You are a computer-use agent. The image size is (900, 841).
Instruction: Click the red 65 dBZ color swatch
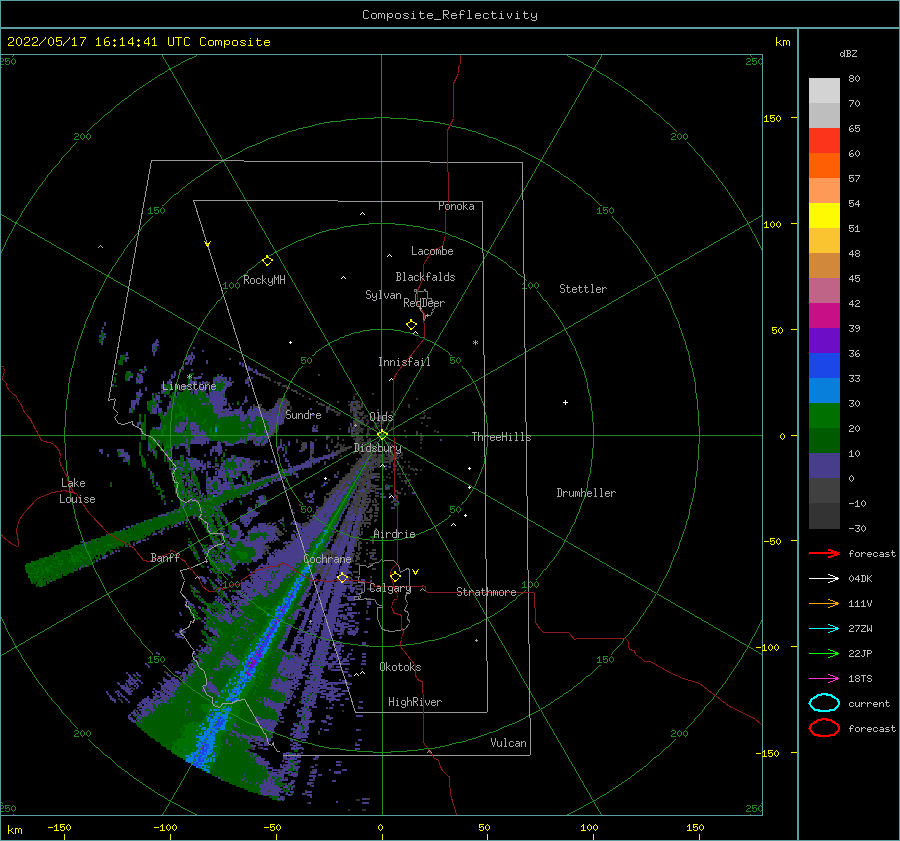tap(824, 141)
